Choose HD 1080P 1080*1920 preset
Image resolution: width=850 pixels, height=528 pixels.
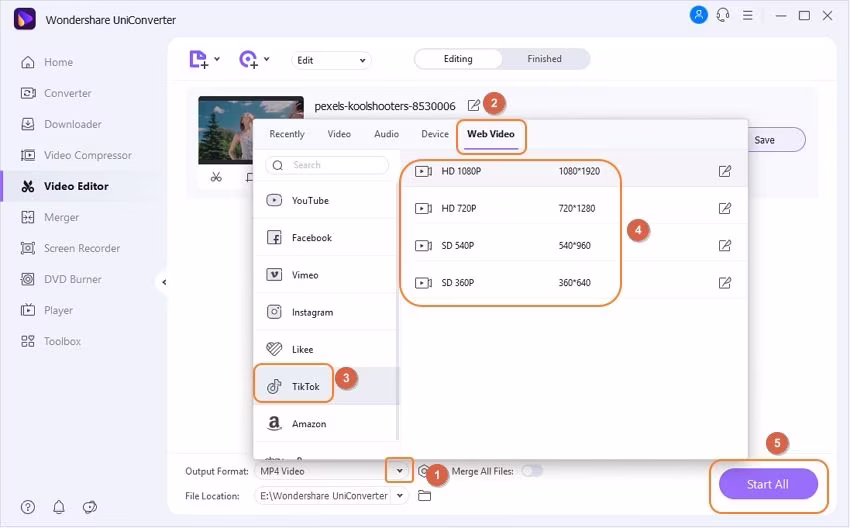click(x=574, y=171)
